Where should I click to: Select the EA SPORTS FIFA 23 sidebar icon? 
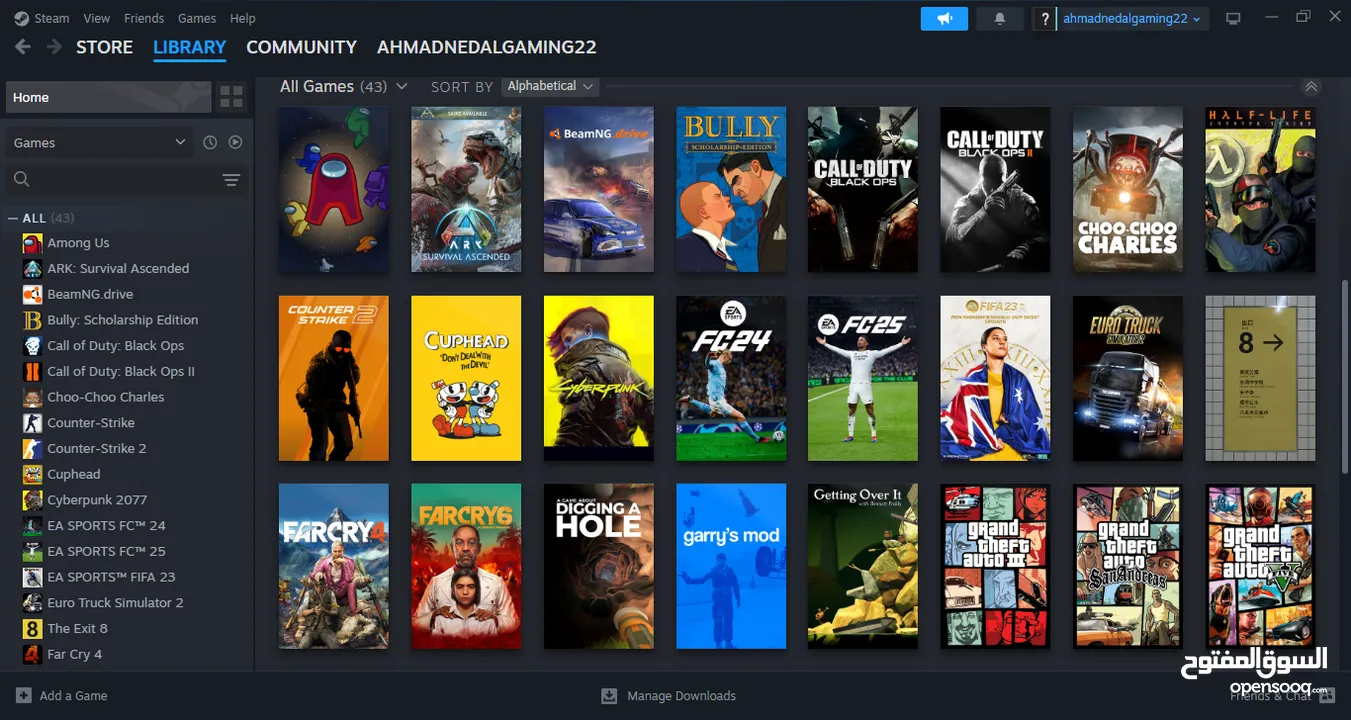32,577
